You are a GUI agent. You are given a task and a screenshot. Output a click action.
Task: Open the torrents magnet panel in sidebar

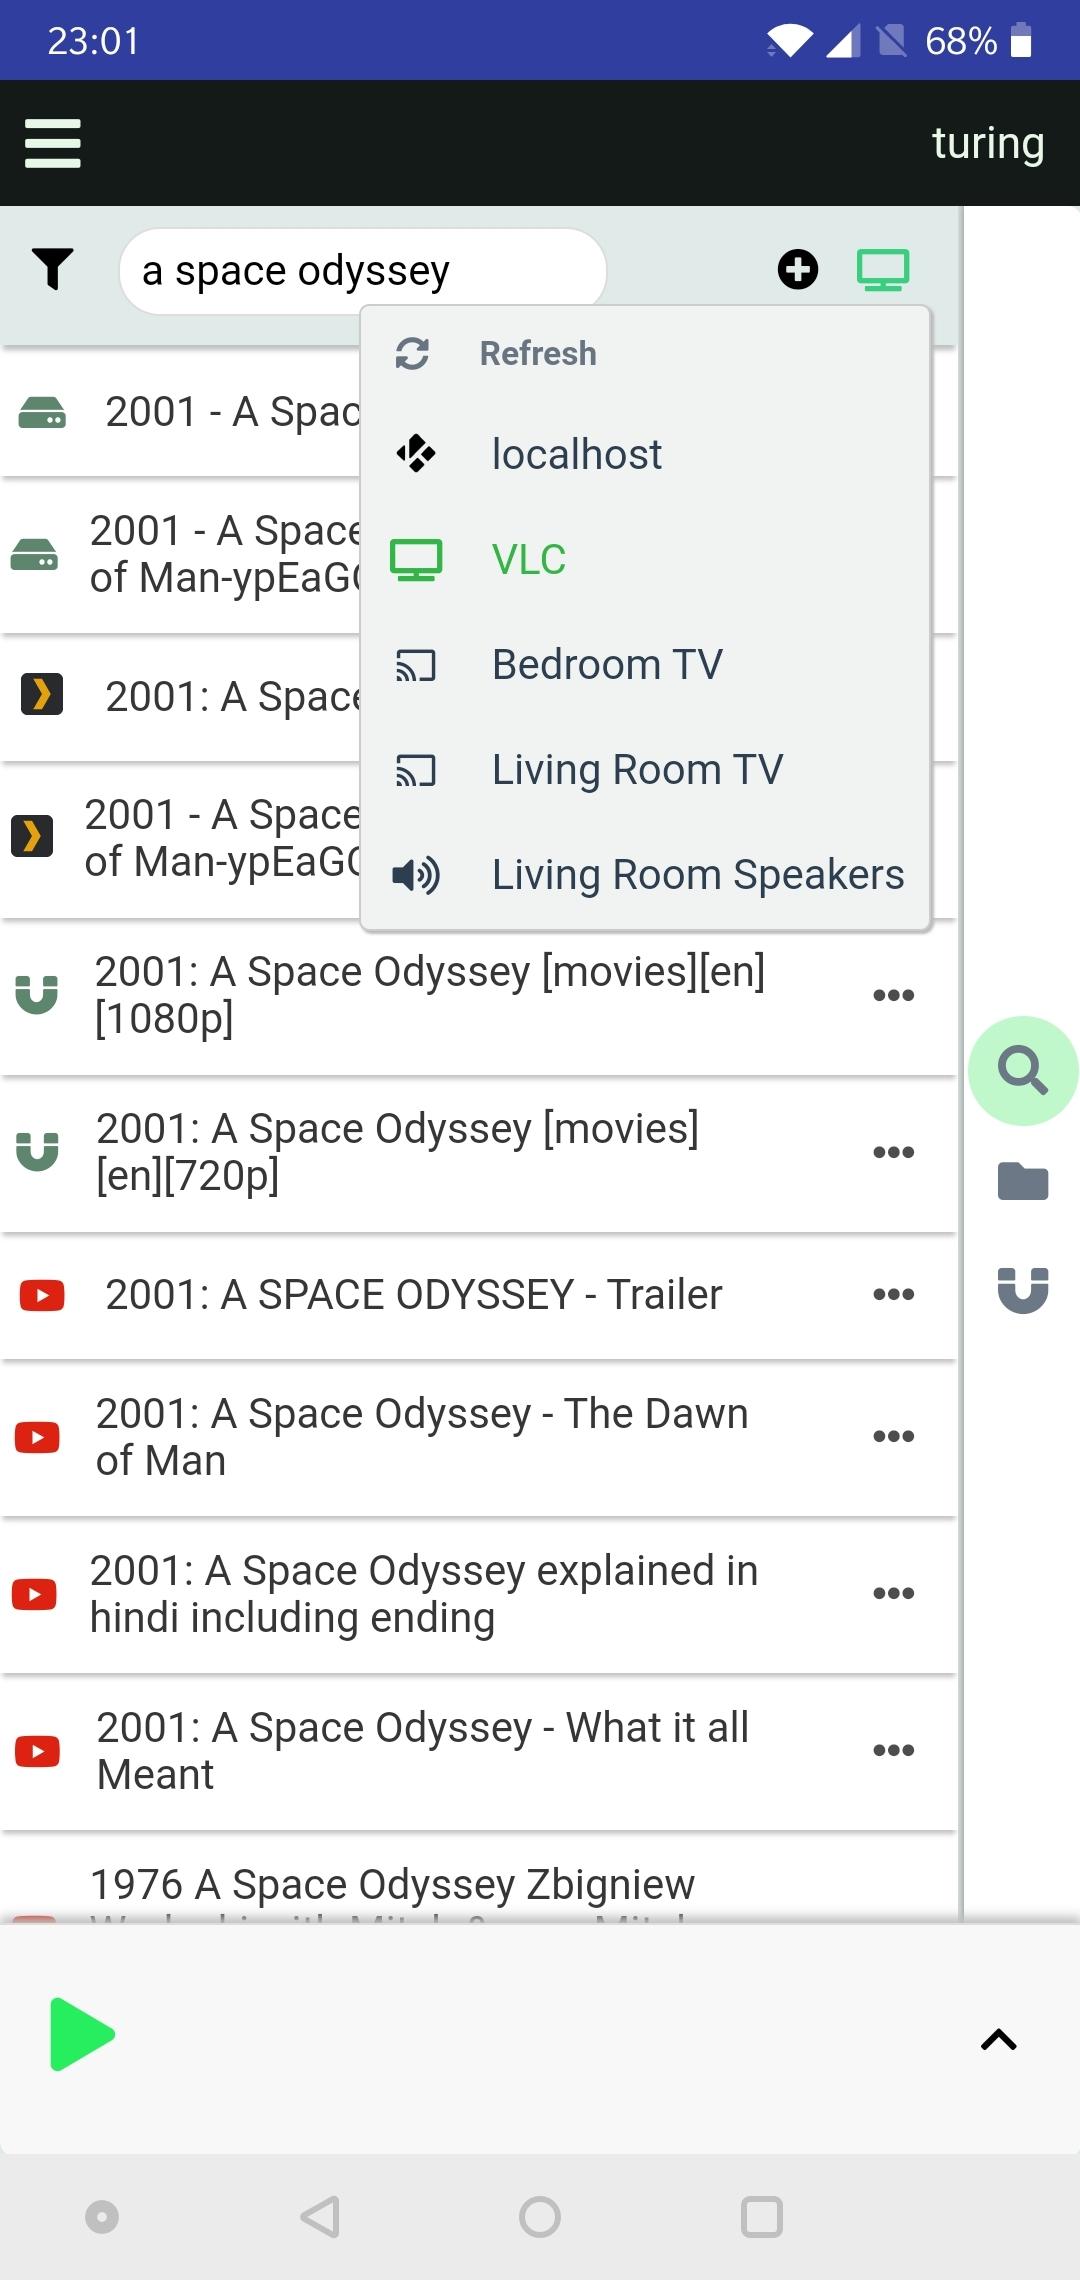tap(1022, 1289)
